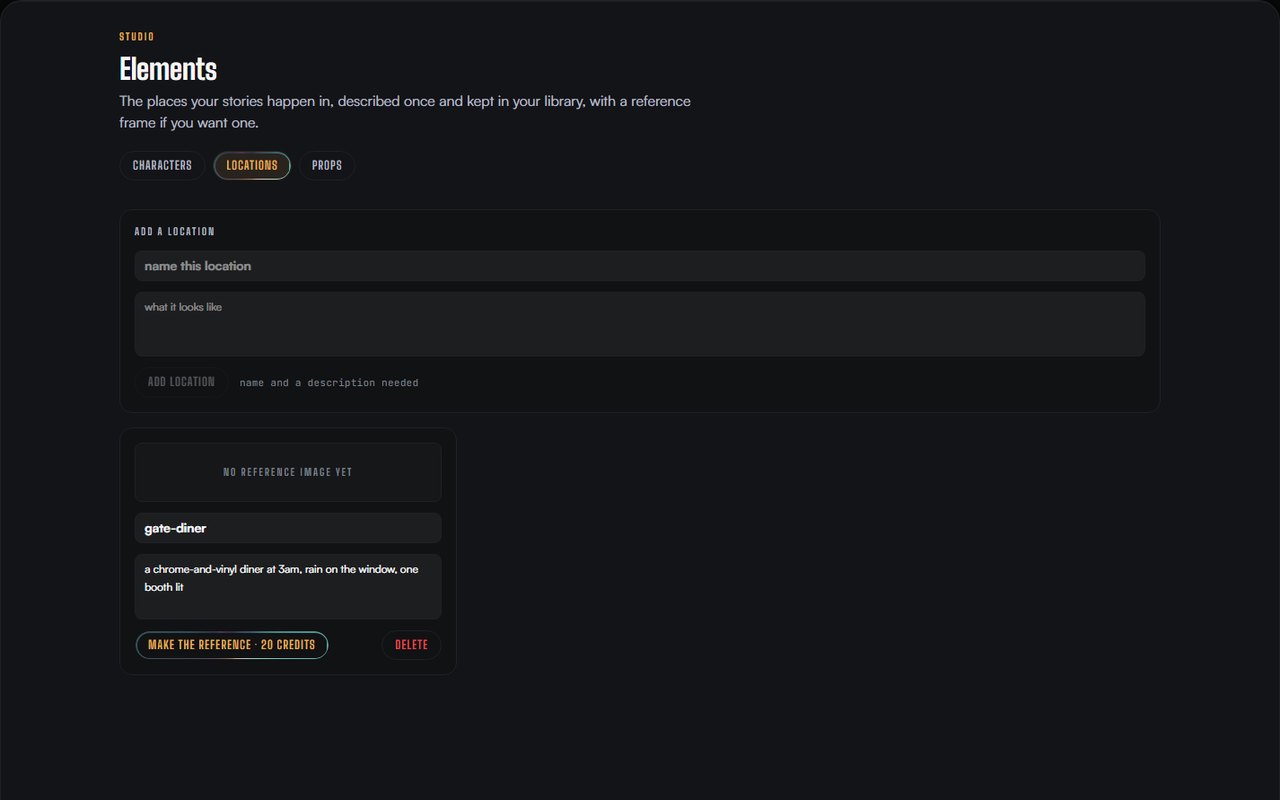
Task: Focus the 'name this location' field
Action: (640, 266)
